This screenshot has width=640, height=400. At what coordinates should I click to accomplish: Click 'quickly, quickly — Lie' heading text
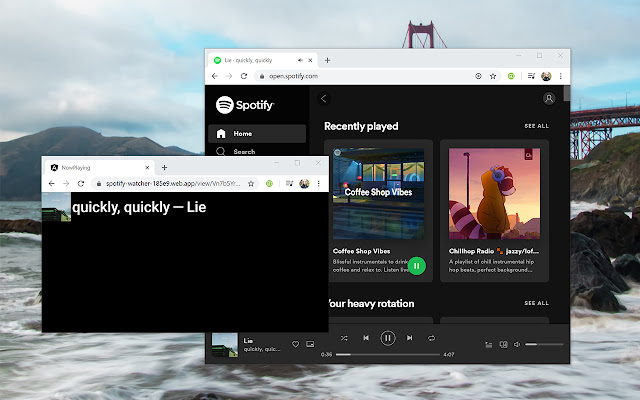[x=139, y=207]
